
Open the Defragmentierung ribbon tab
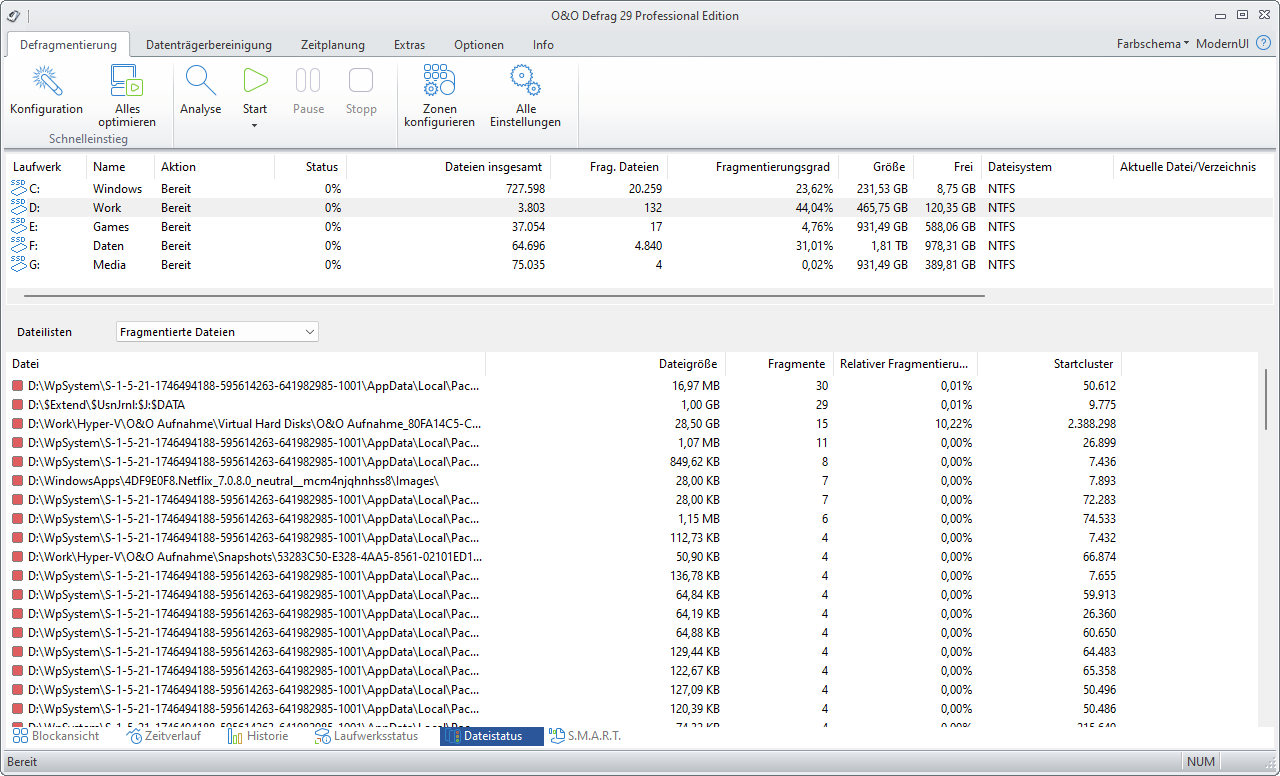(x=68, y=45)
